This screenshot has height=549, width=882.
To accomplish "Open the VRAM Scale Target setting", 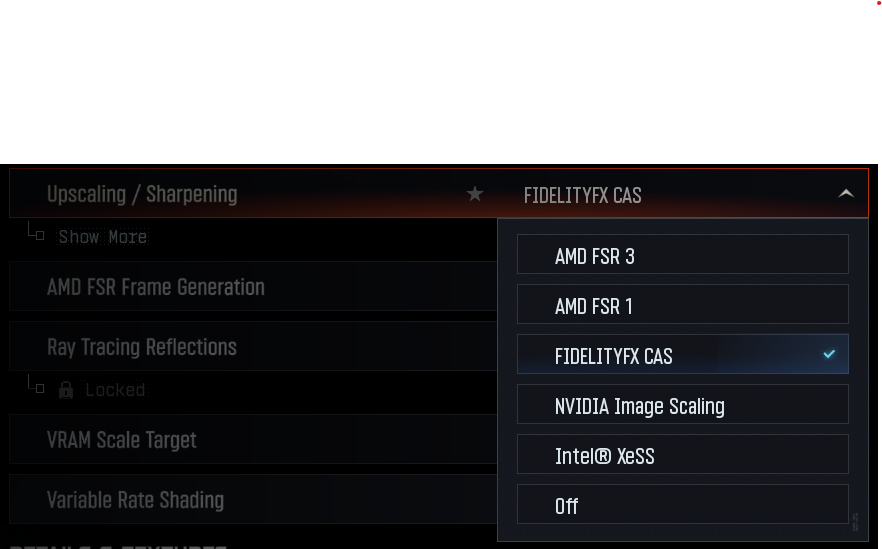I will (x=122, y=440).
